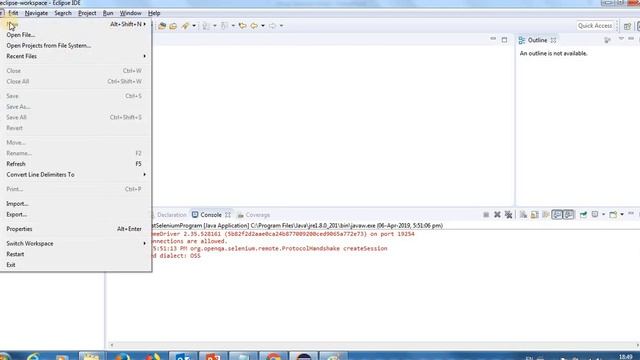Screen dimensions: 640x360
Task: Maximize the editor area
Action: click(x=504, y=40)
